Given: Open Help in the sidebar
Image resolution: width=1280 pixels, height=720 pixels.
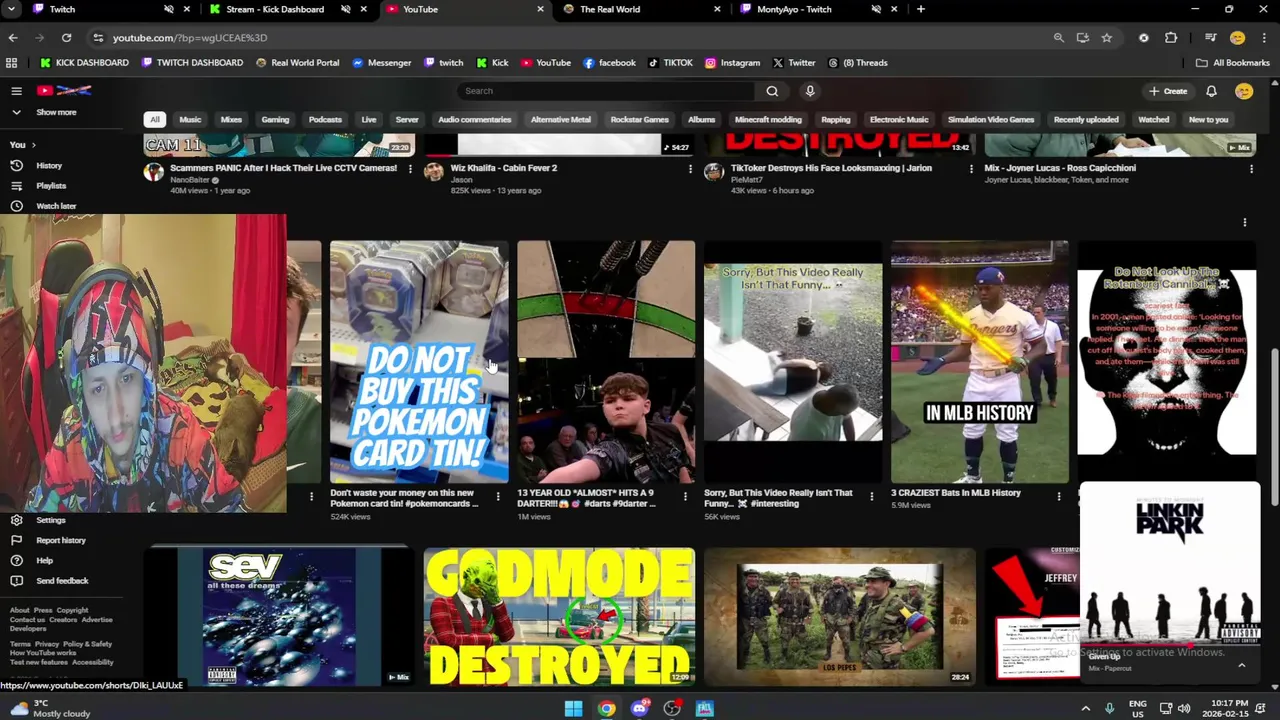Looking at the screenshot, I should [x=44, y=560].
